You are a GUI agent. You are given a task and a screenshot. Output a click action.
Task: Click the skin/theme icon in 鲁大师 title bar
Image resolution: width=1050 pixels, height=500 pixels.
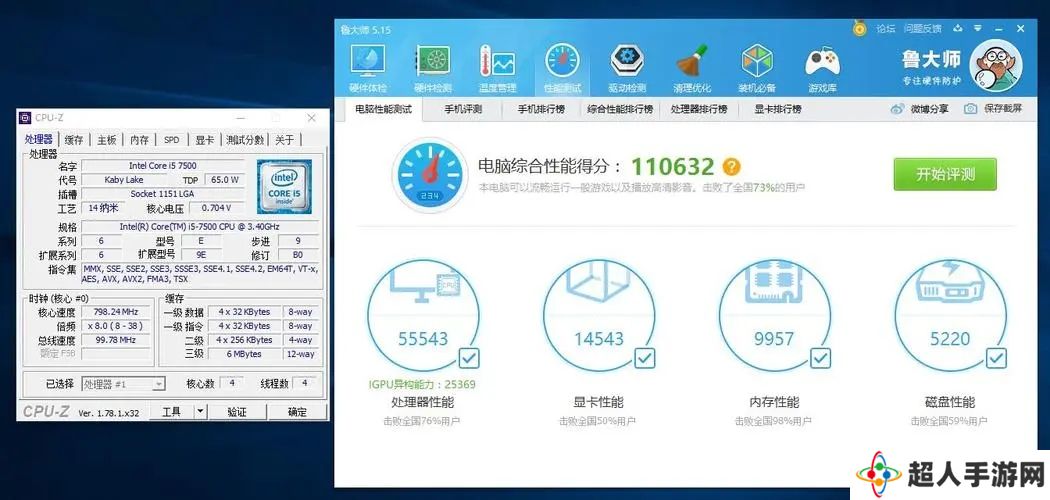pos(958,28)
